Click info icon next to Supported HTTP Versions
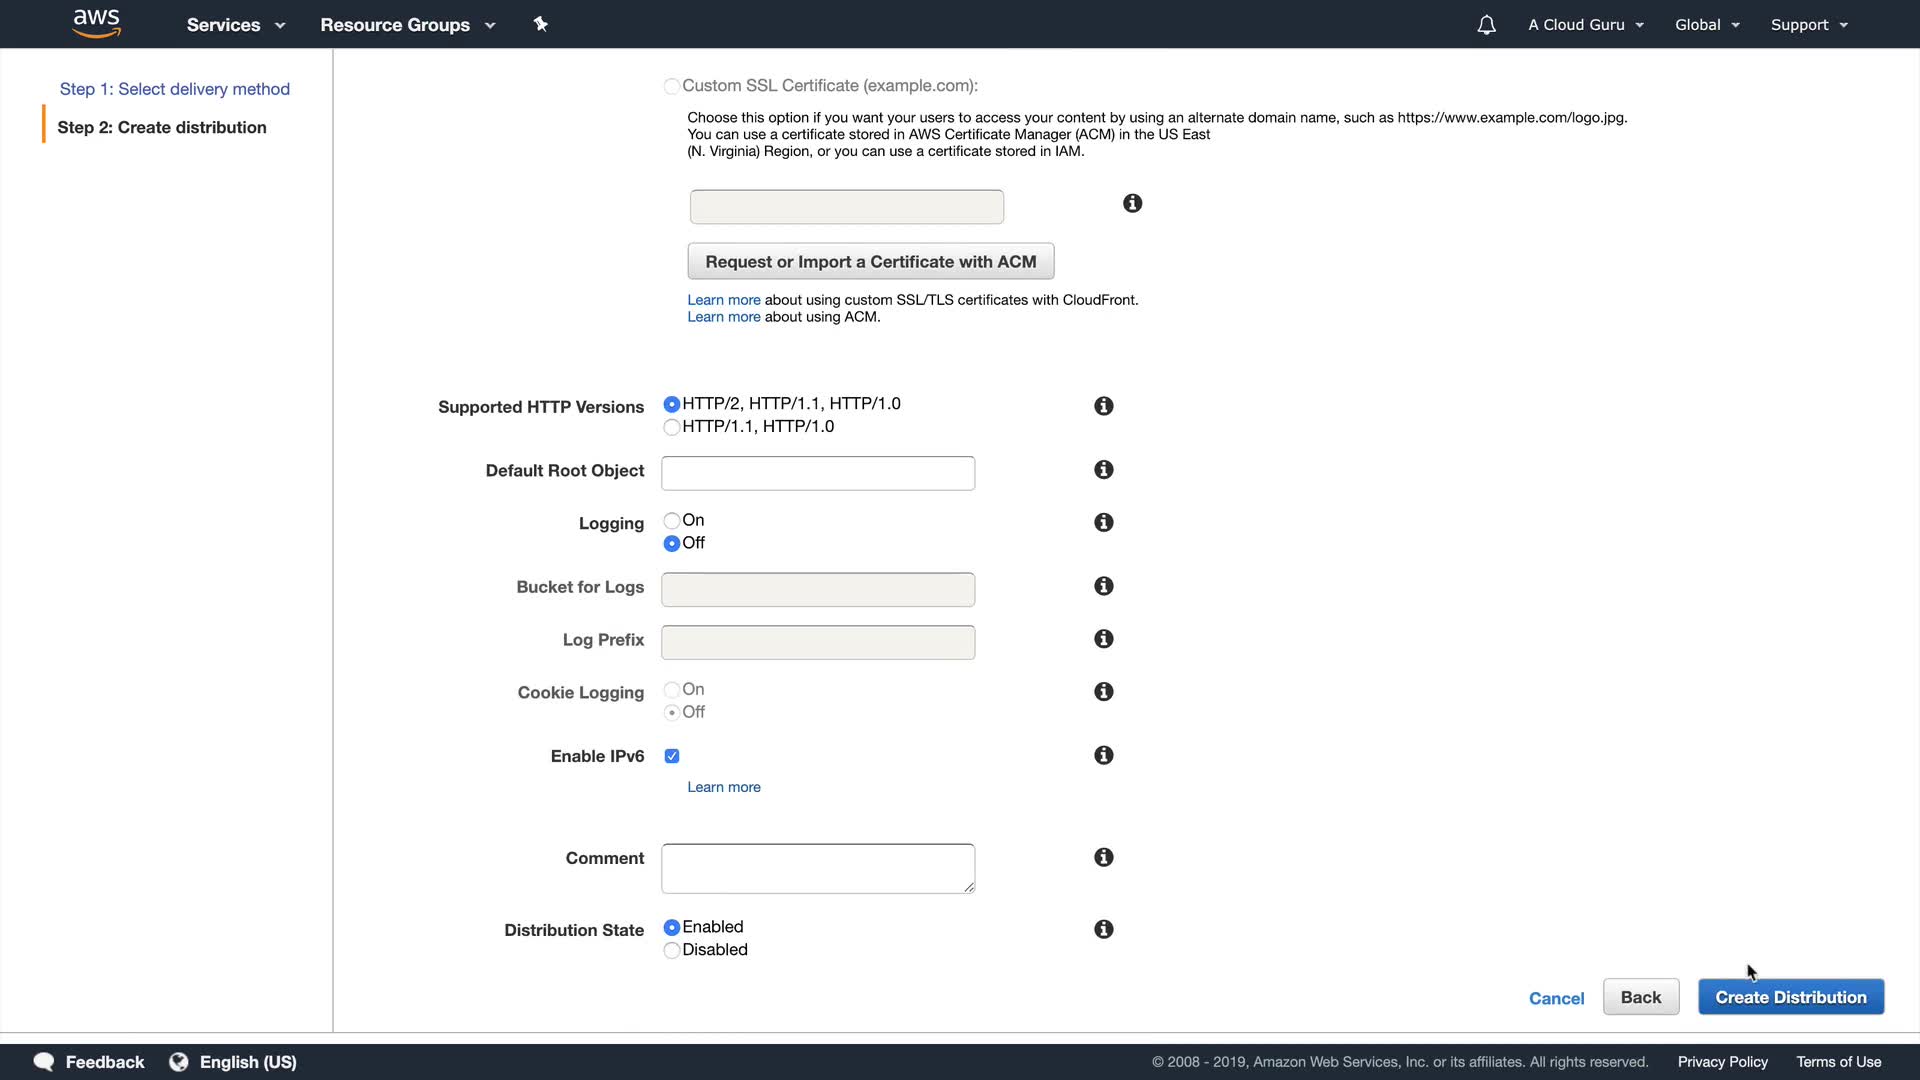This screenshot has width=1920, height=1080. pyautogui.click(x=1103, y=406)
